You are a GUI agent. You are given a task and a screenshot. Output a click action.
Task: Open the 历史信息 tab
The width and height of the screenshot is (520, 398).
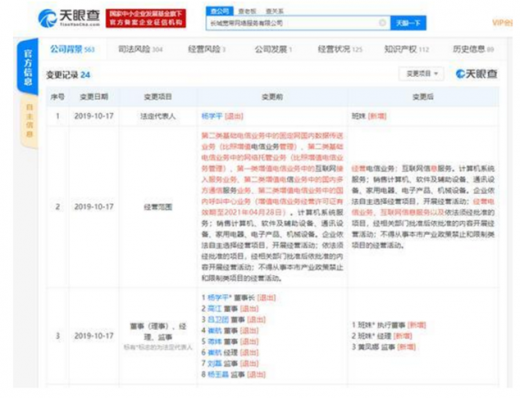pyautogui.click(x=473, y=49)
